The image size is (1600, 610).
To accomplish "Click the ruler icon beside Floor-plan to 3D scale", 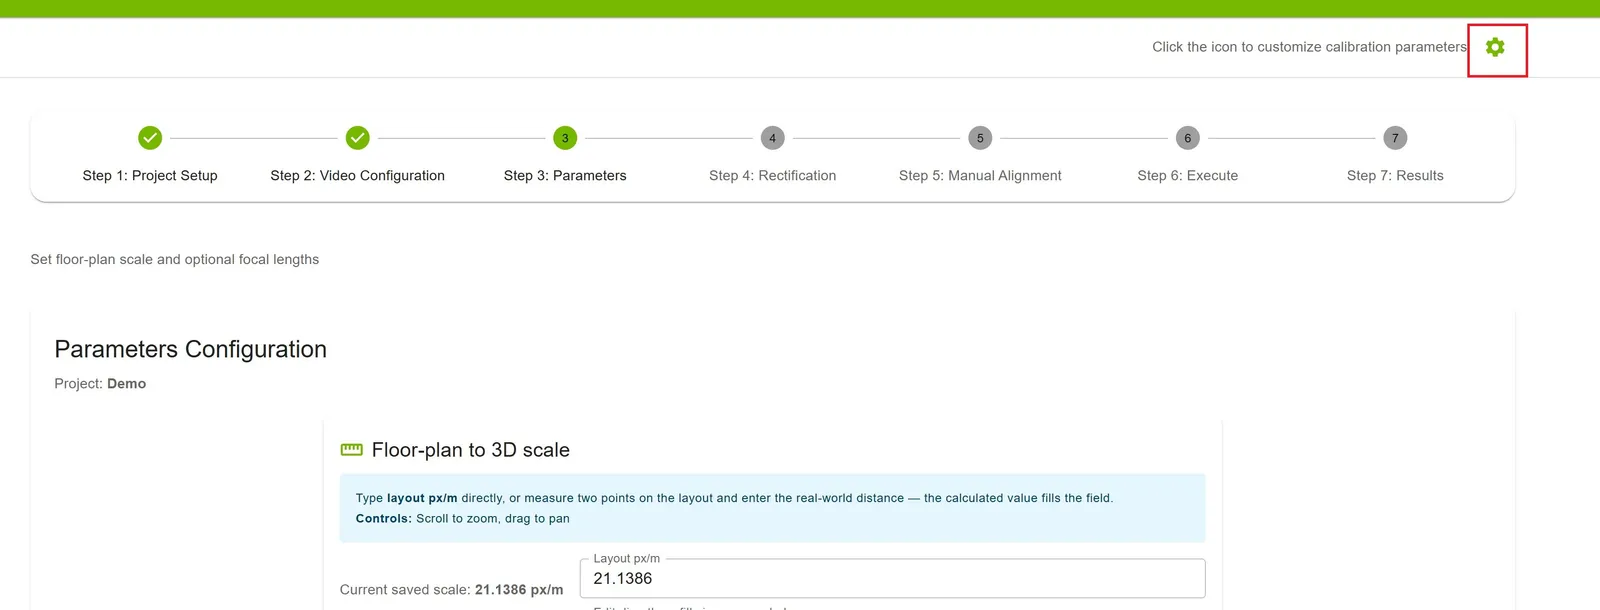I will pos(352,450).
